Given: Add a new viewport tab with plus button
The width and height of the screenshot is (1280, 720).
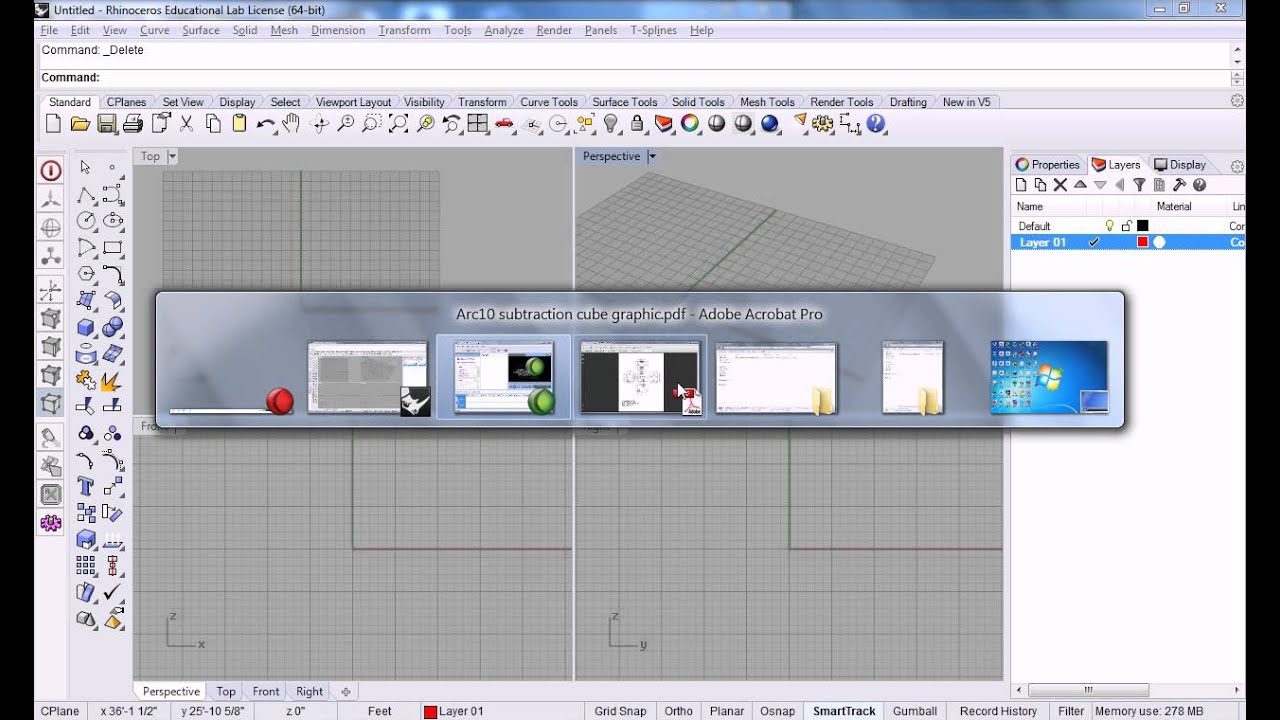Looking at the screenshot, I should 346,691.
